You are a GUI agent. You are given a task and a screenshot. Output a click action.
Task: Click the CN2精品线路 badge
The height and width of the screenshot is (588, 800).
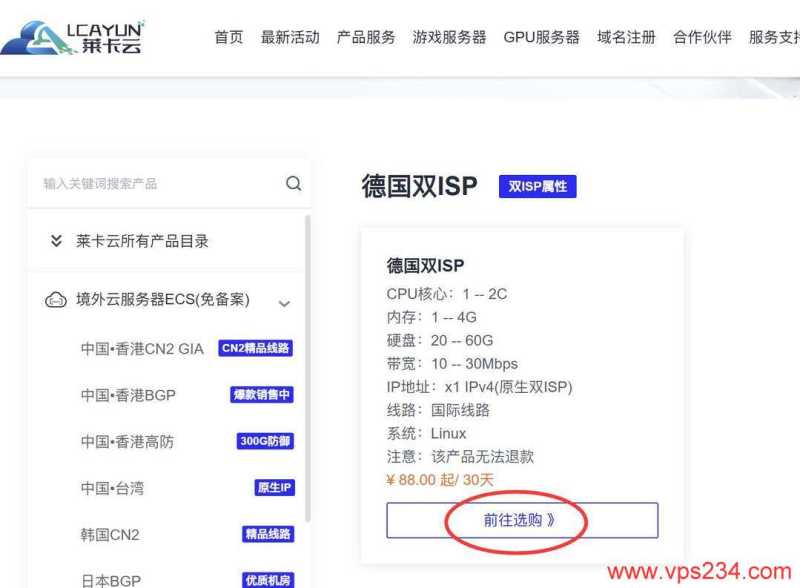click(x=255, y=348)
